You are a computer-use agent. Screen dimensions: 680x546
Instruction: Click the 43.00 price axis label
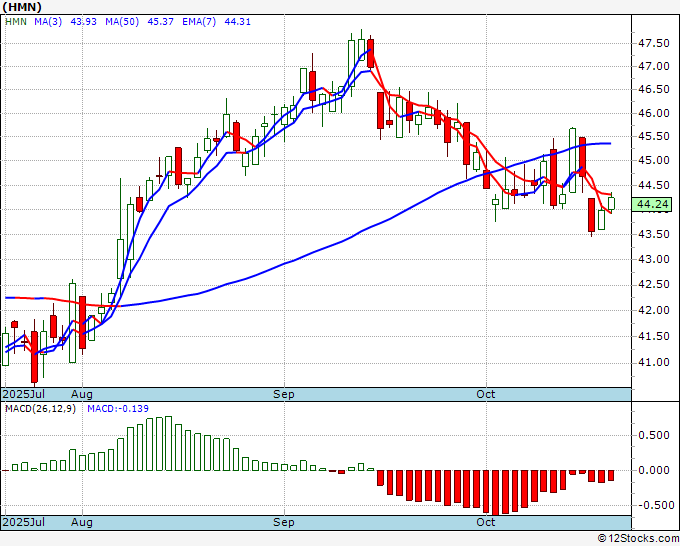tap(654, 259)
